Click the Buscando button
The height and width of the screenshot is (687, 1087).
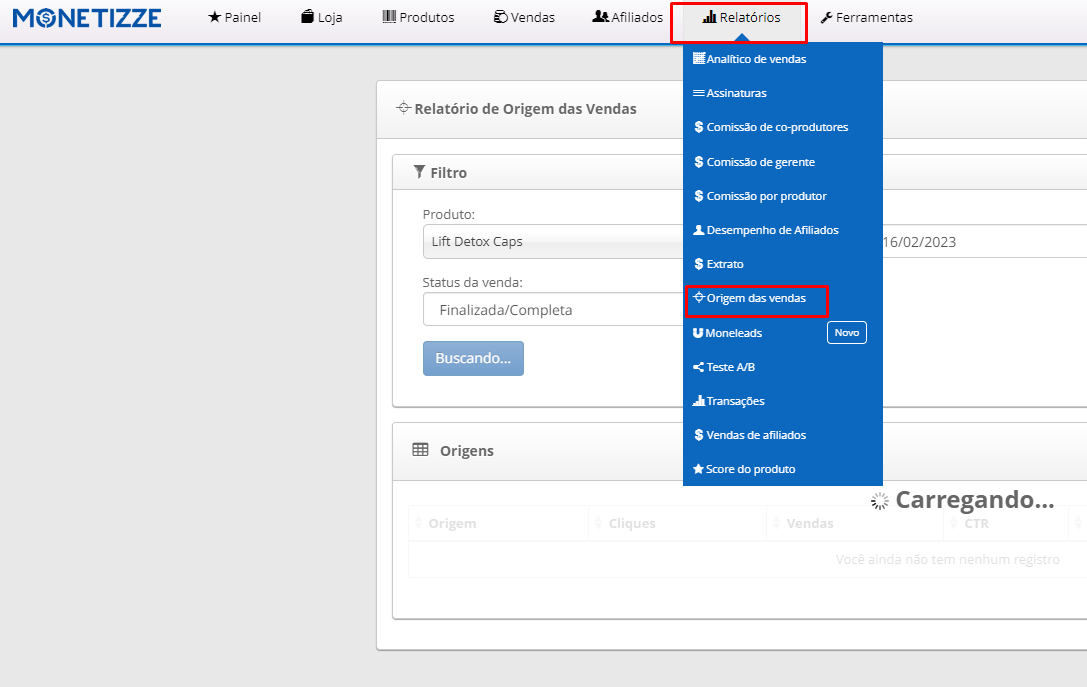pos(473,359)
